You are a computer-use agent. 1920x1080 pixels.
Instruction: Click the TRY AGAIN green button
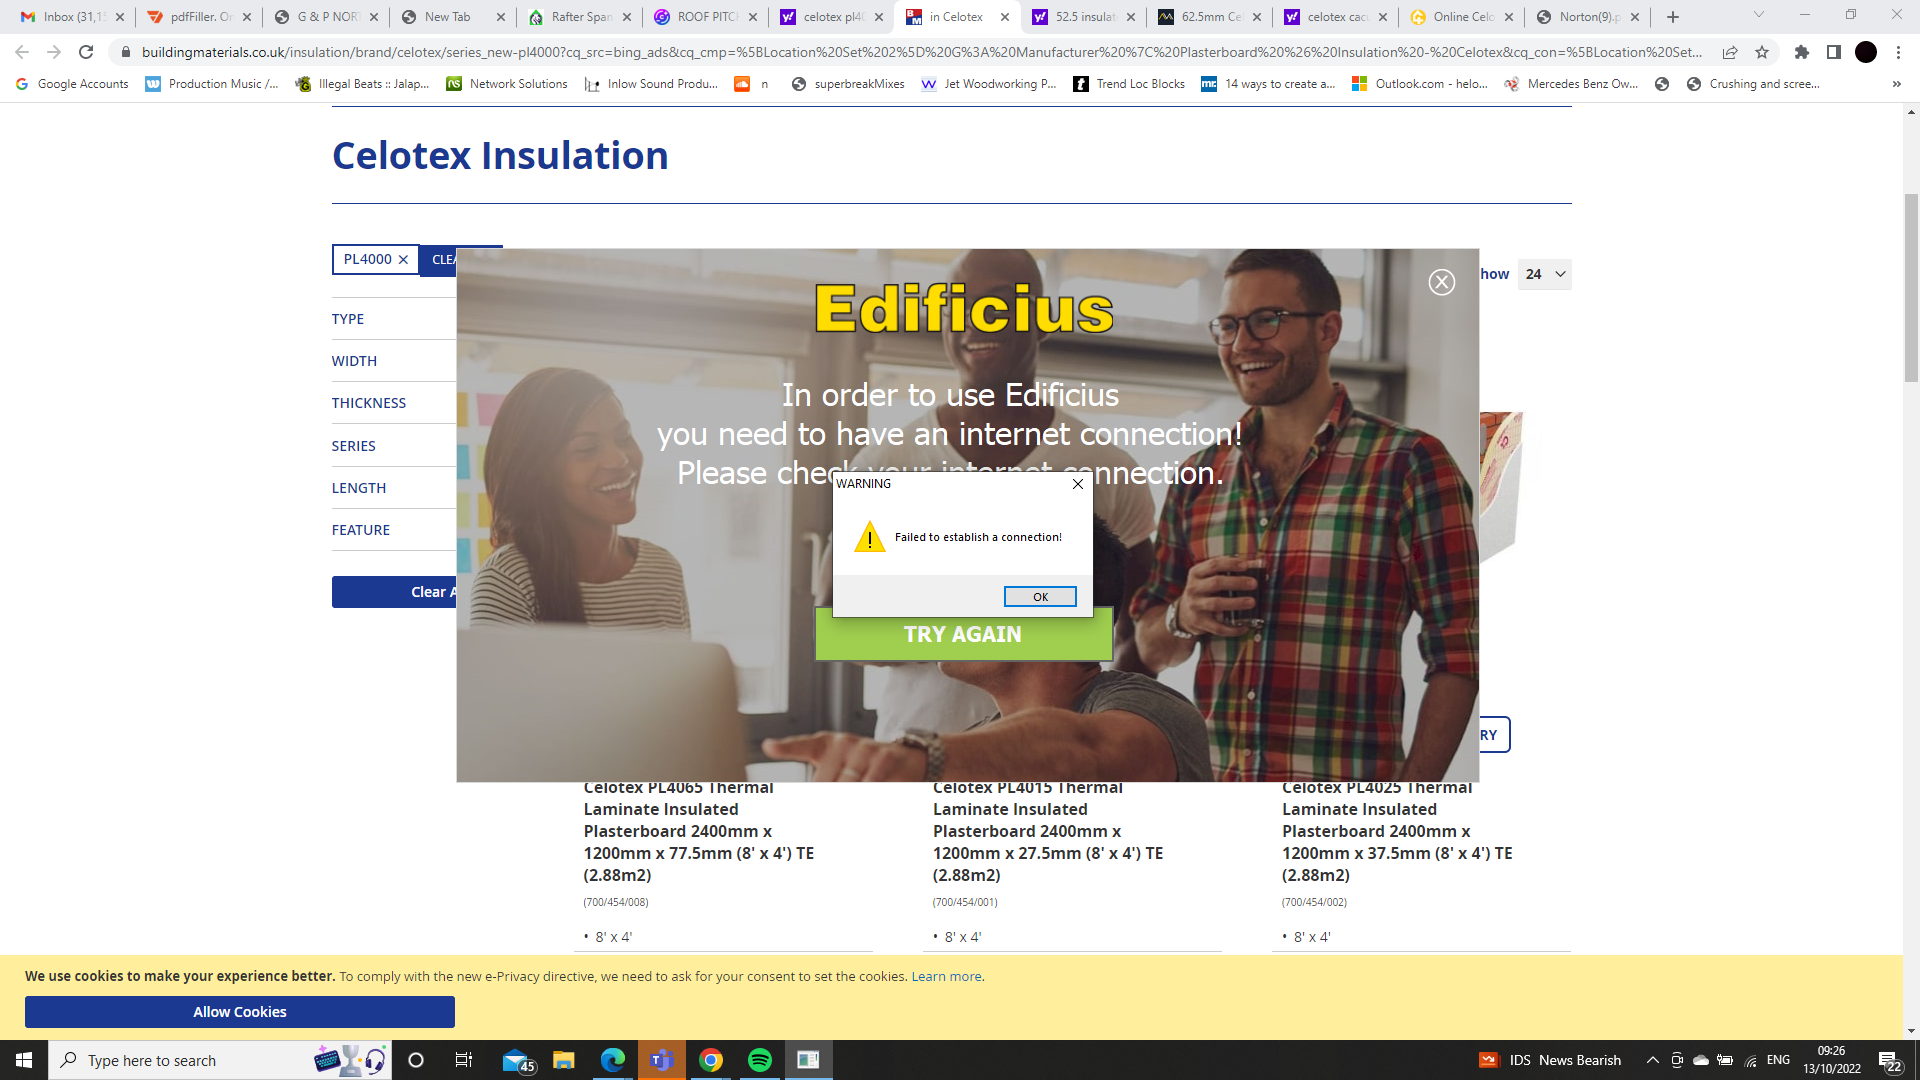point(963,635)
